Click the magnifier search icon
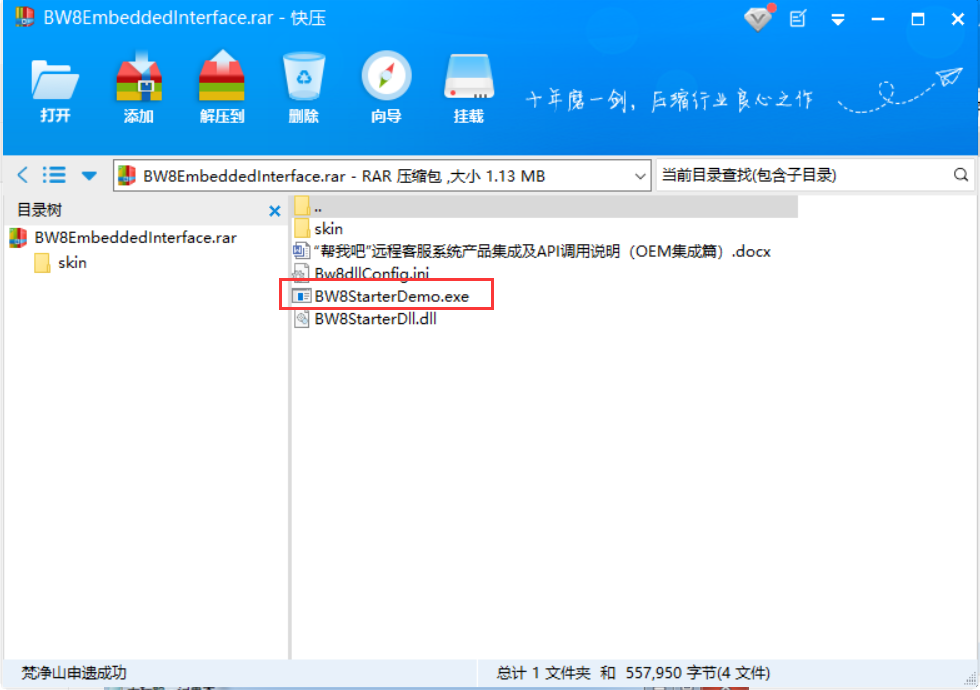This screenshot has height=690, width=980. (x=961, y=175)
